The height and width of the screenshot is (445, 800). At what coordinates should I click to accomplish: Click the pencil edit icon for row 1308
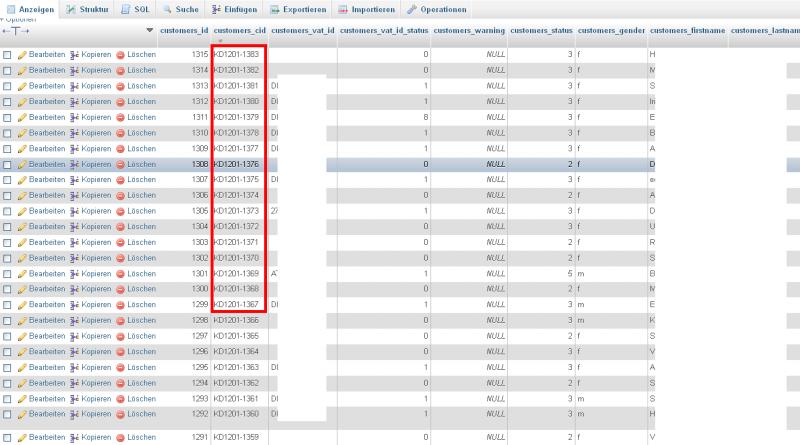click(21, 164)
